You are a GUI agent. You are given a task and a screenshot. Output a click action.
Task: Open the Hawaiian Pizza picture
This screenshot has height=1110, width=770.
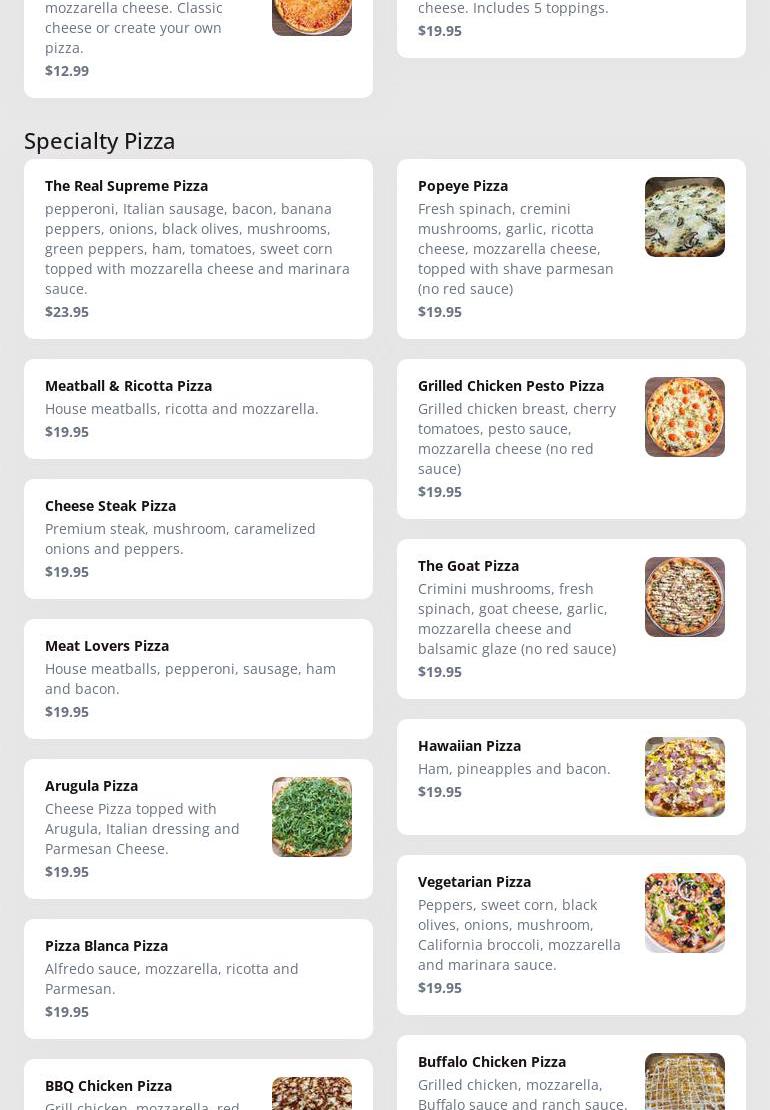[x=684, y=777]
